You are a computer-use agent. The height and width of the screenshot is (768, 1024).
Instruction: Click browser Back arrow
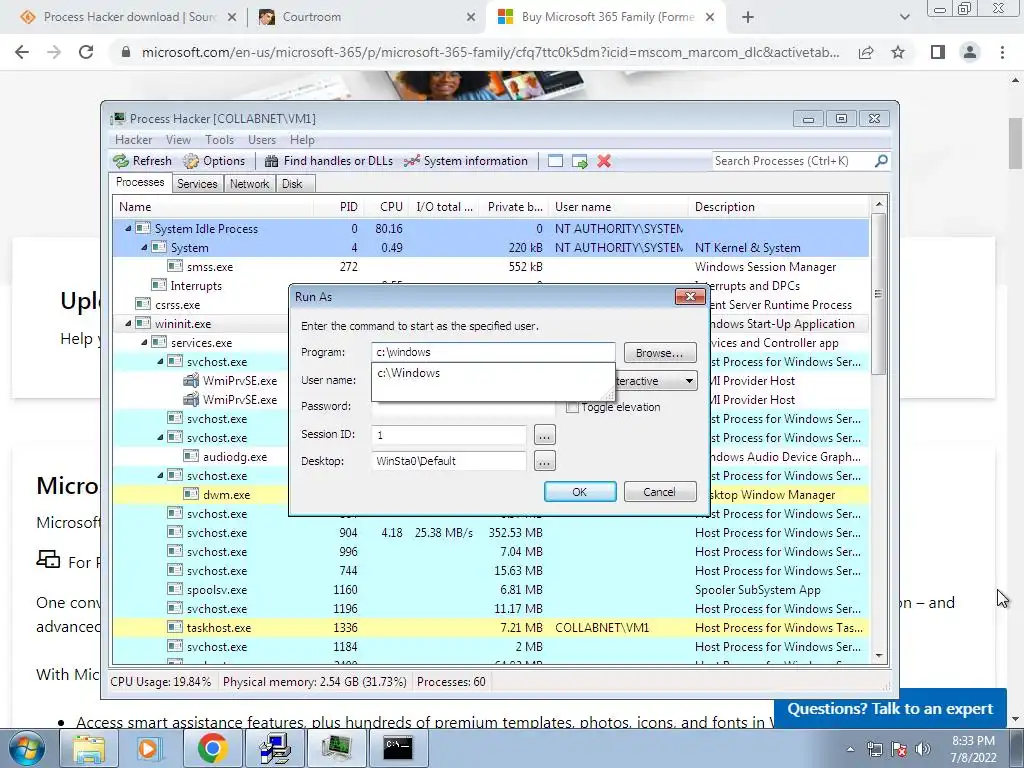click(x=22, y=52)
